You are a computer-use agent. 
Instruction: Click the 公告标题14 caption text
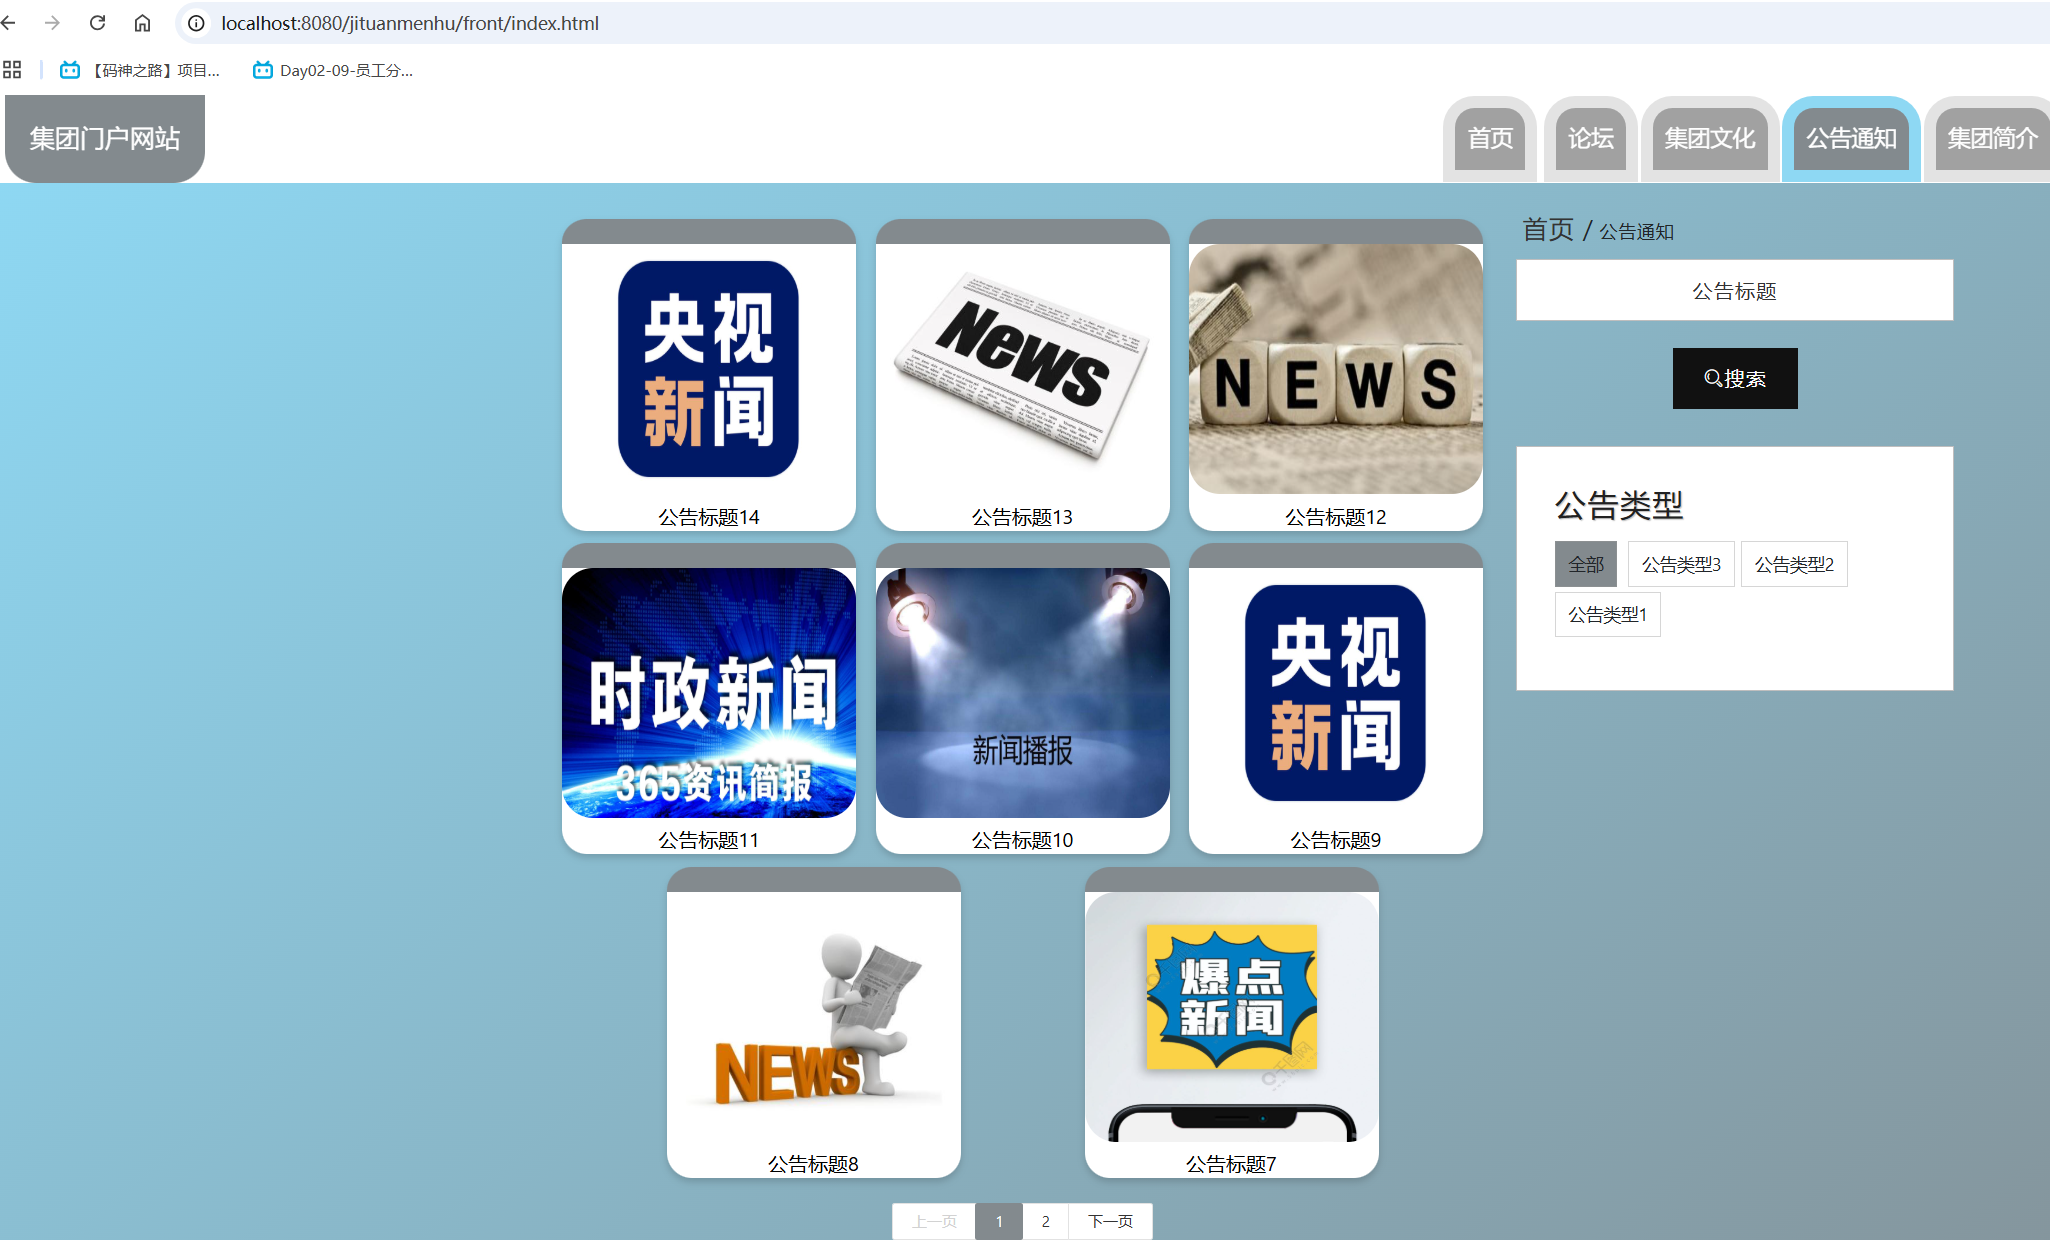(708, 517)
